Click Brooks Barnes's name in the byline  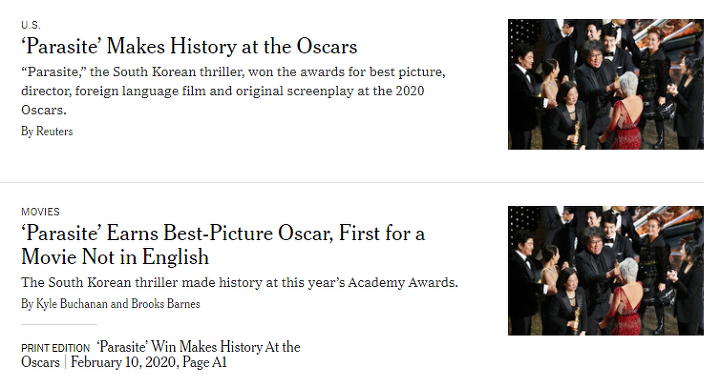[166, 304]
